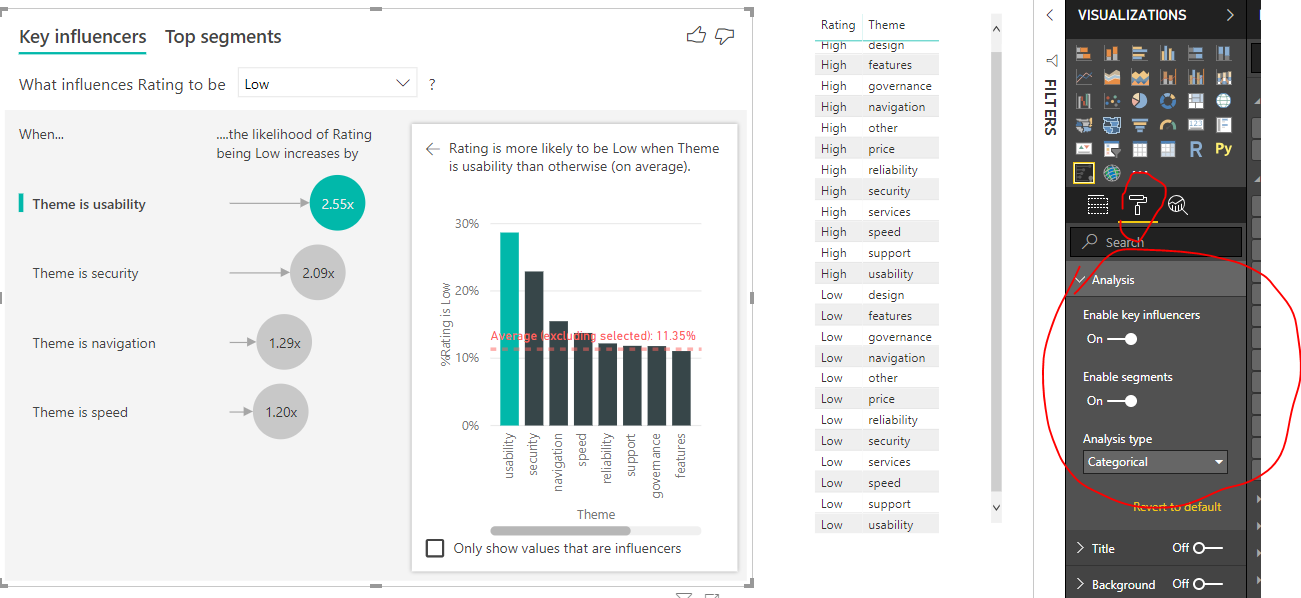
Task: Click the question mark help link
Action: pos(432,85)
